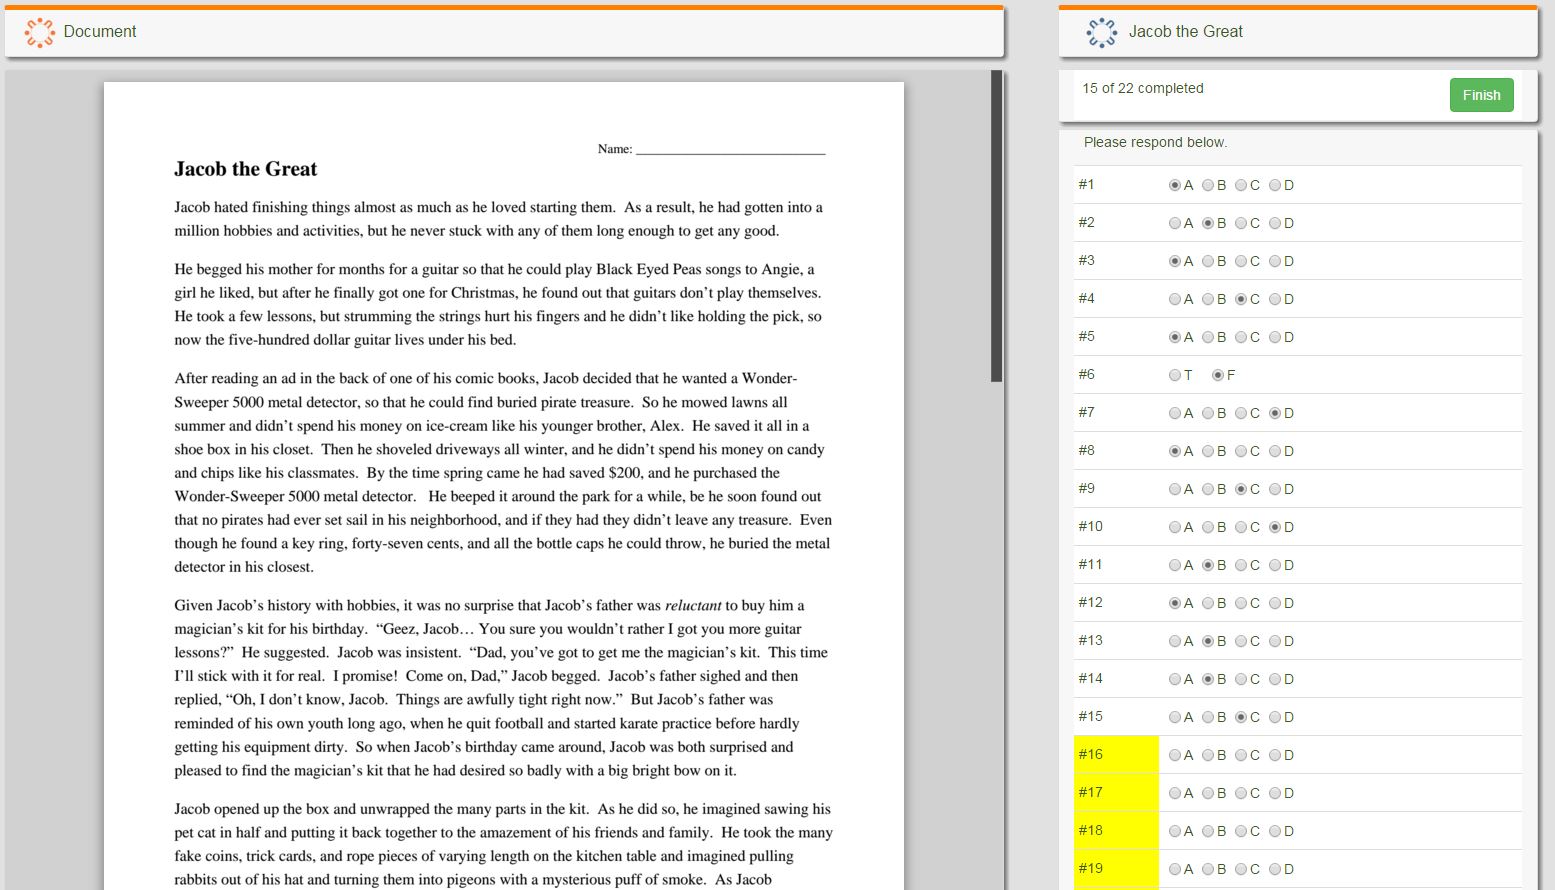1555x890 pixels.
Task: Select answer C for question #10
Action: pos(1241,527)
